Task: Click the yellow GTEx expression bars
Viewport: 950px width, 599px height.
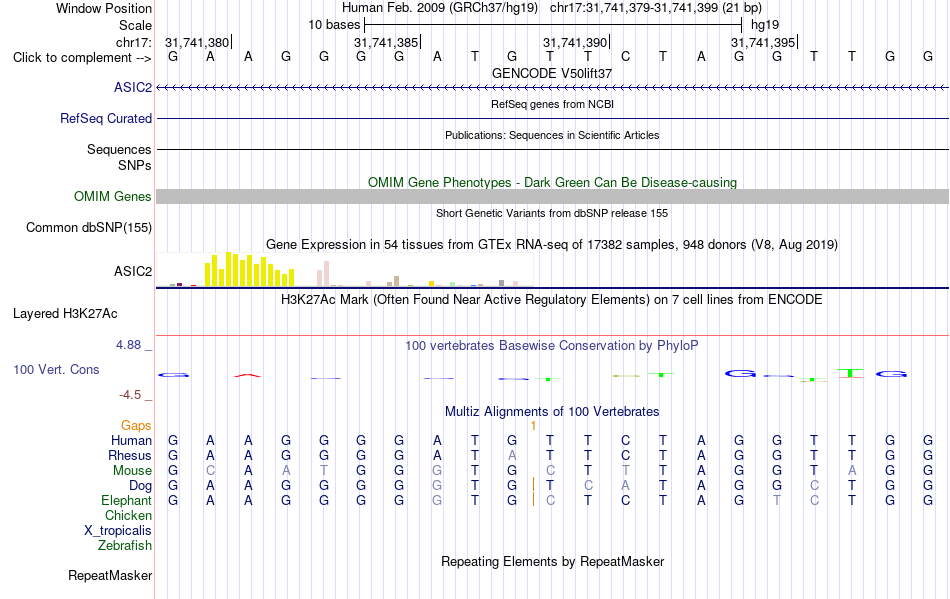Action: [250, 270]
